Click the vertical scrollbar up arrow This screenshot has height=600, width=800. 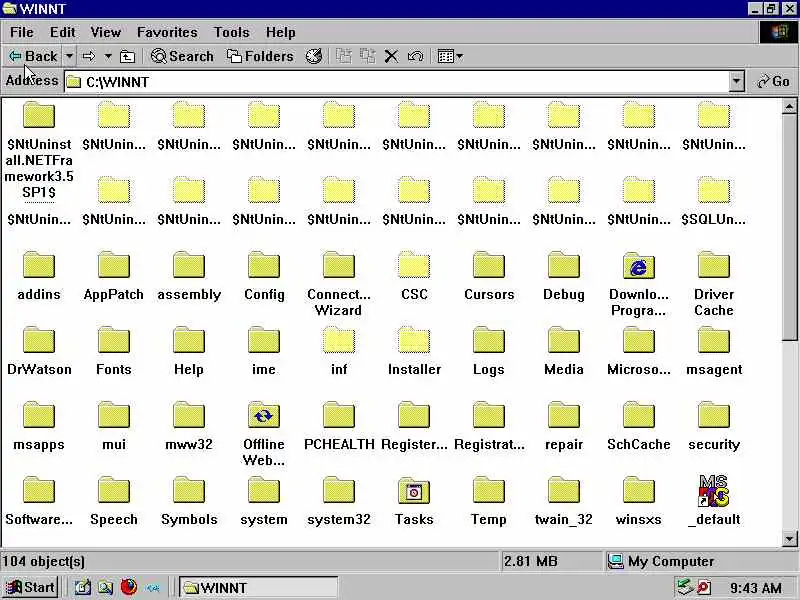pyautogui.click(x=789, y=107)
